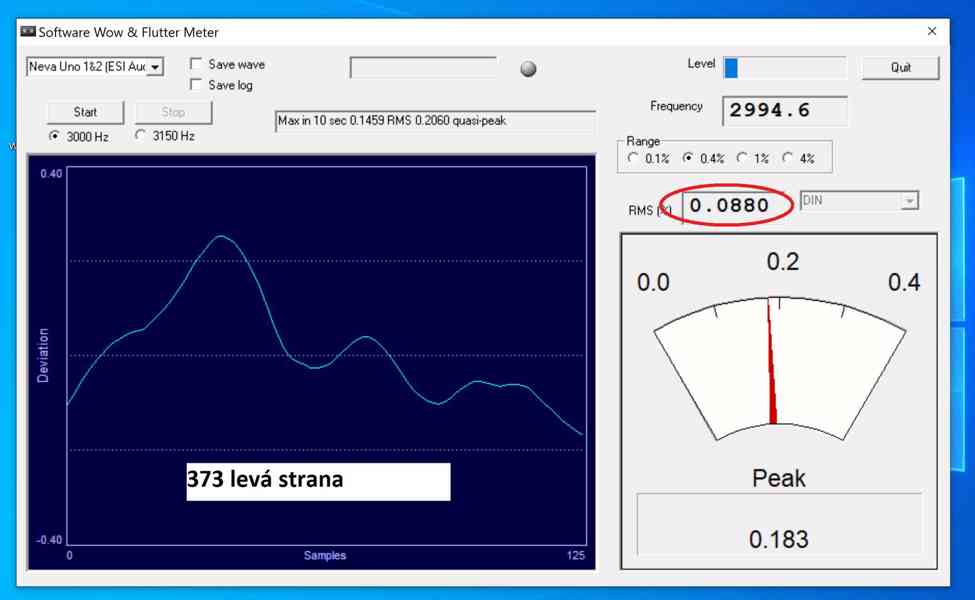Enable the Save log checkbox
Viewport: 975px width, 600px height.
click(197, 85)
